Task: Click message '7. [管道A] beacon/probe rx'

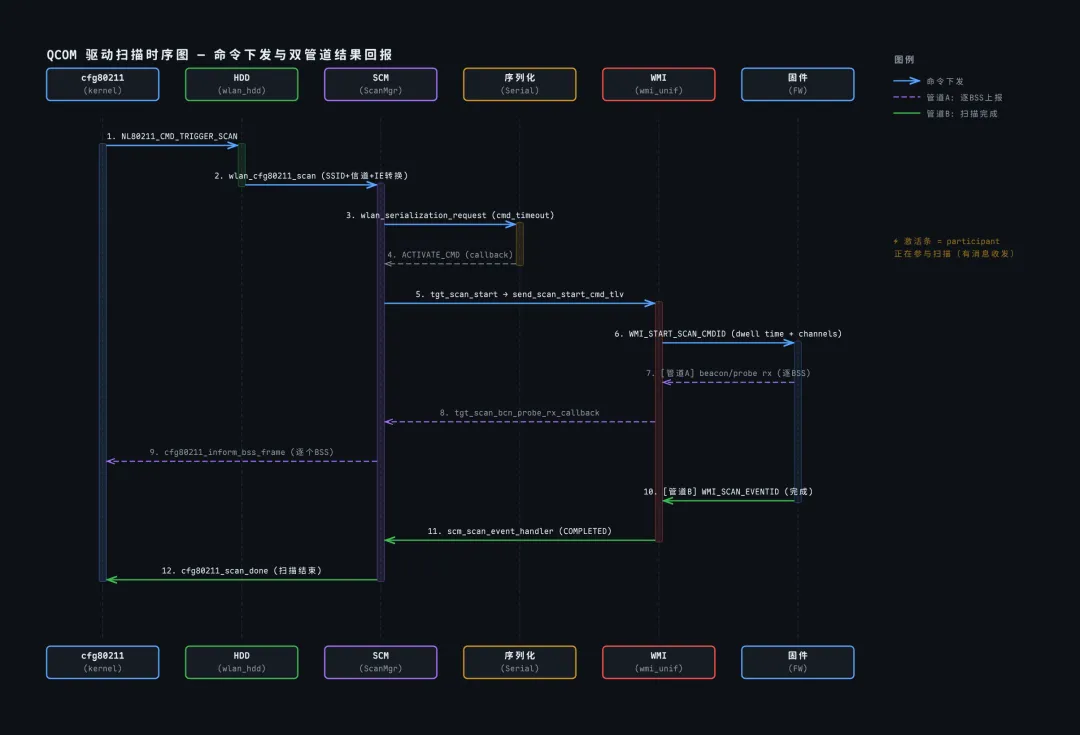Action: pyautogui.click(x=709, y=373)
